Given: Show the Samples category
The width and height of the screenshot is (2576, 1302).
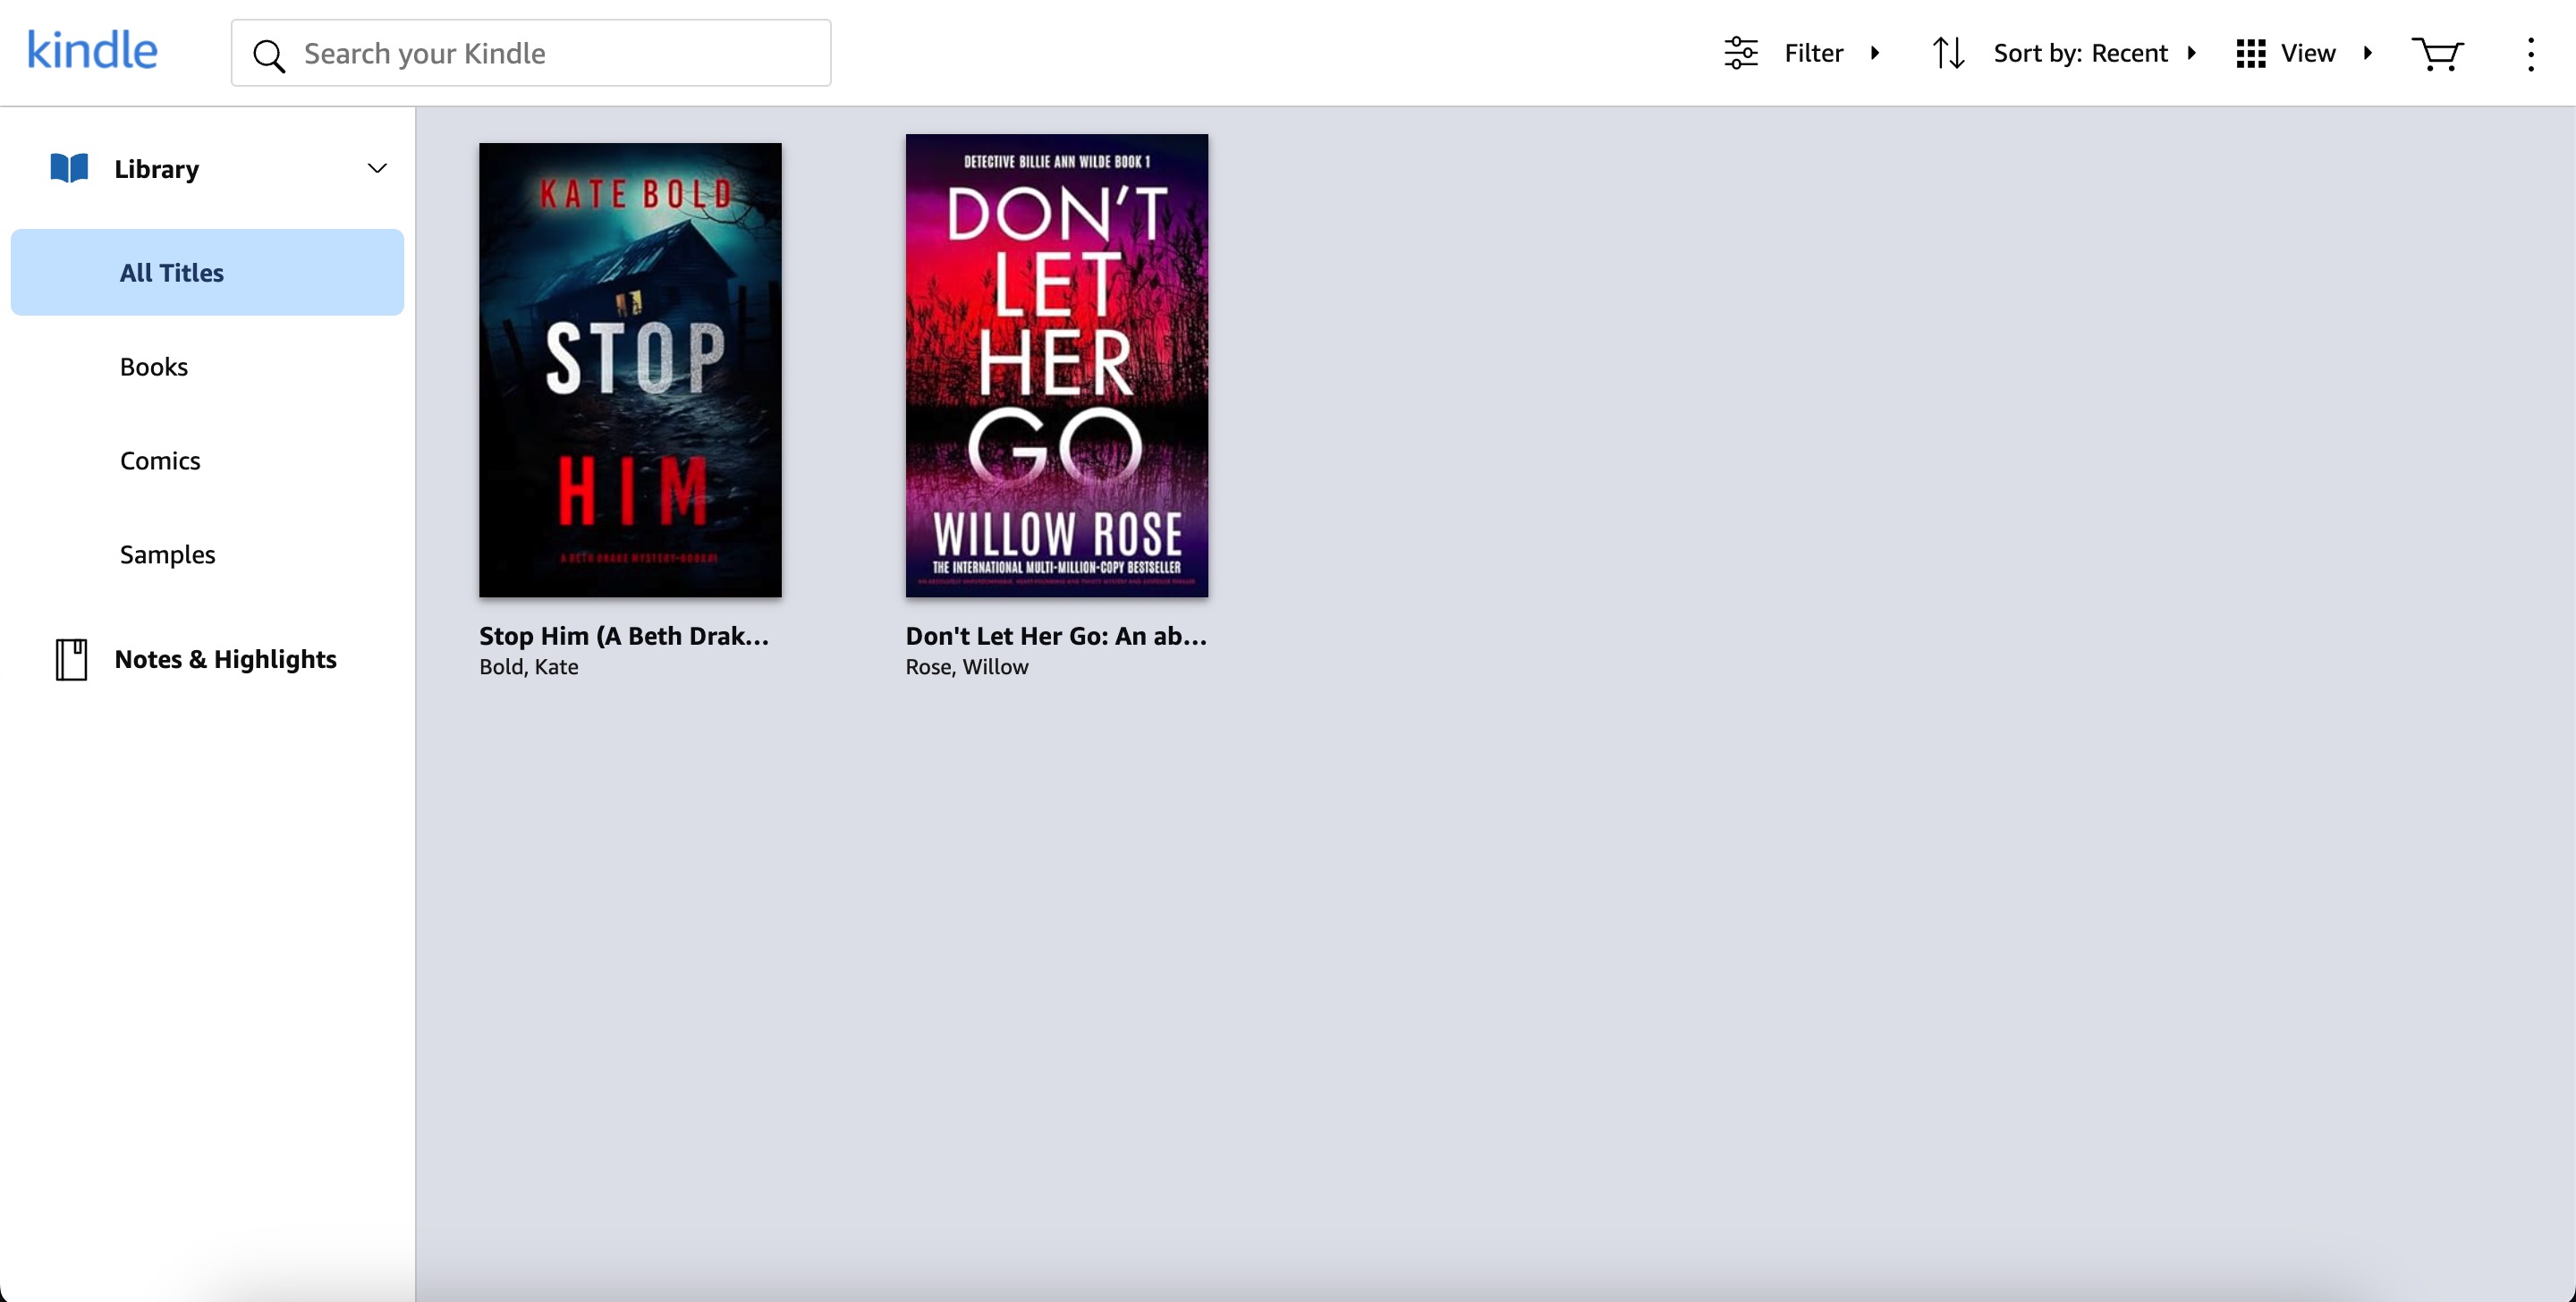Looking at the screenshot, I should coord(167,554).
